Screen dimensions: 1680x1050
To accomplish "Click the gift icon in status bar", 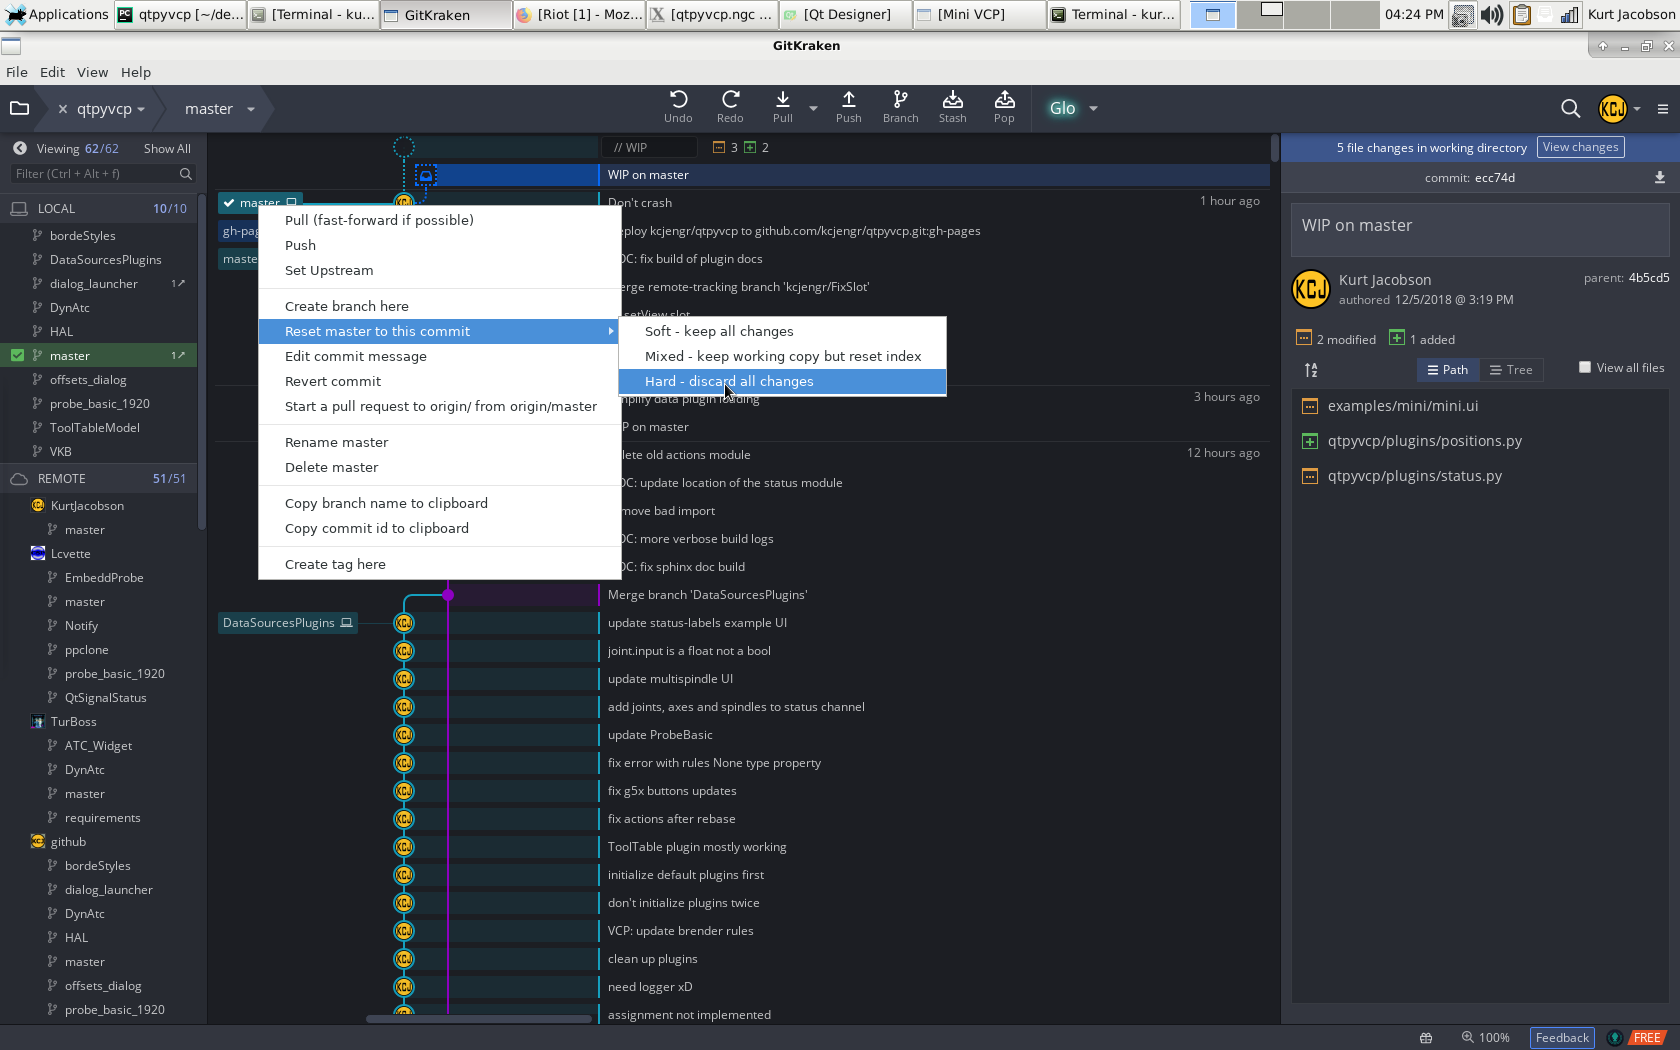I will 1426,1038.
